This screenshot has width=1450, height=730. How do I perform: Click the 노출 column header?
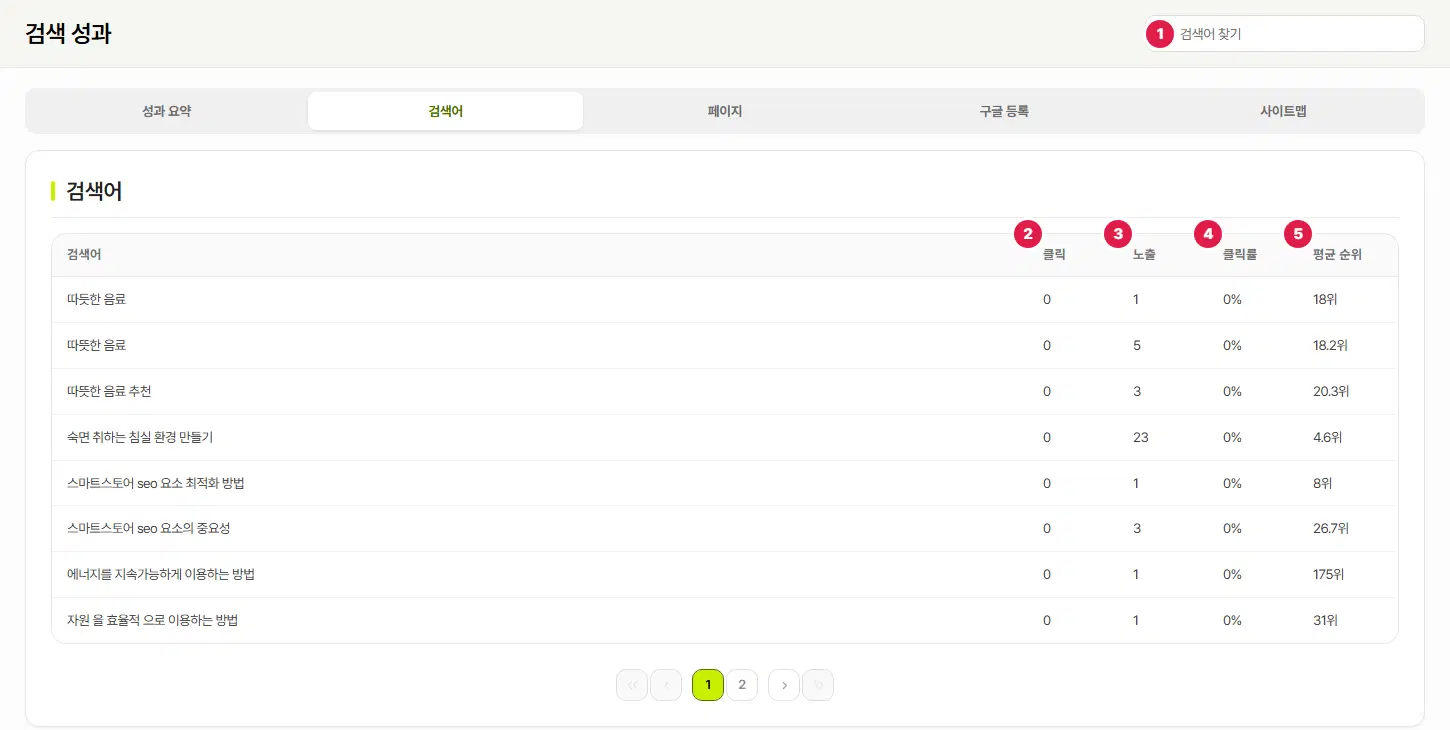pyautogui.click(x=1144, y=255)
